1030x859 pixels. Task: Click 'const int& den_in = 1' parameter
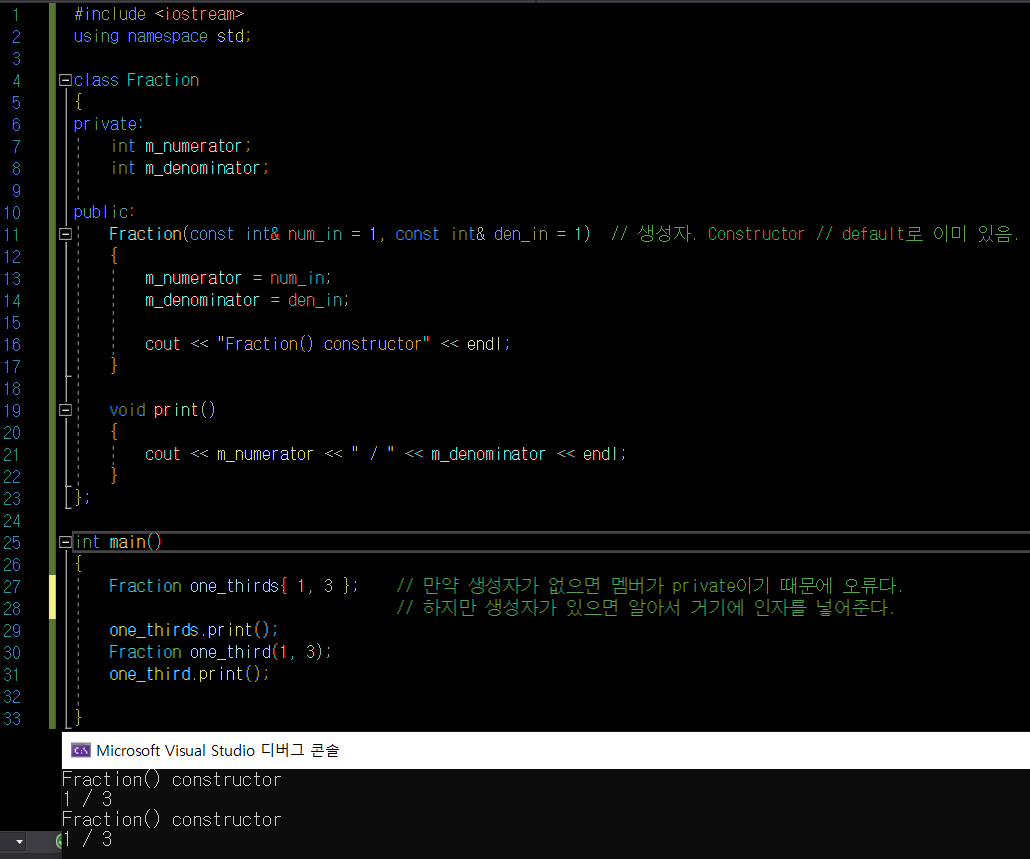488,234
